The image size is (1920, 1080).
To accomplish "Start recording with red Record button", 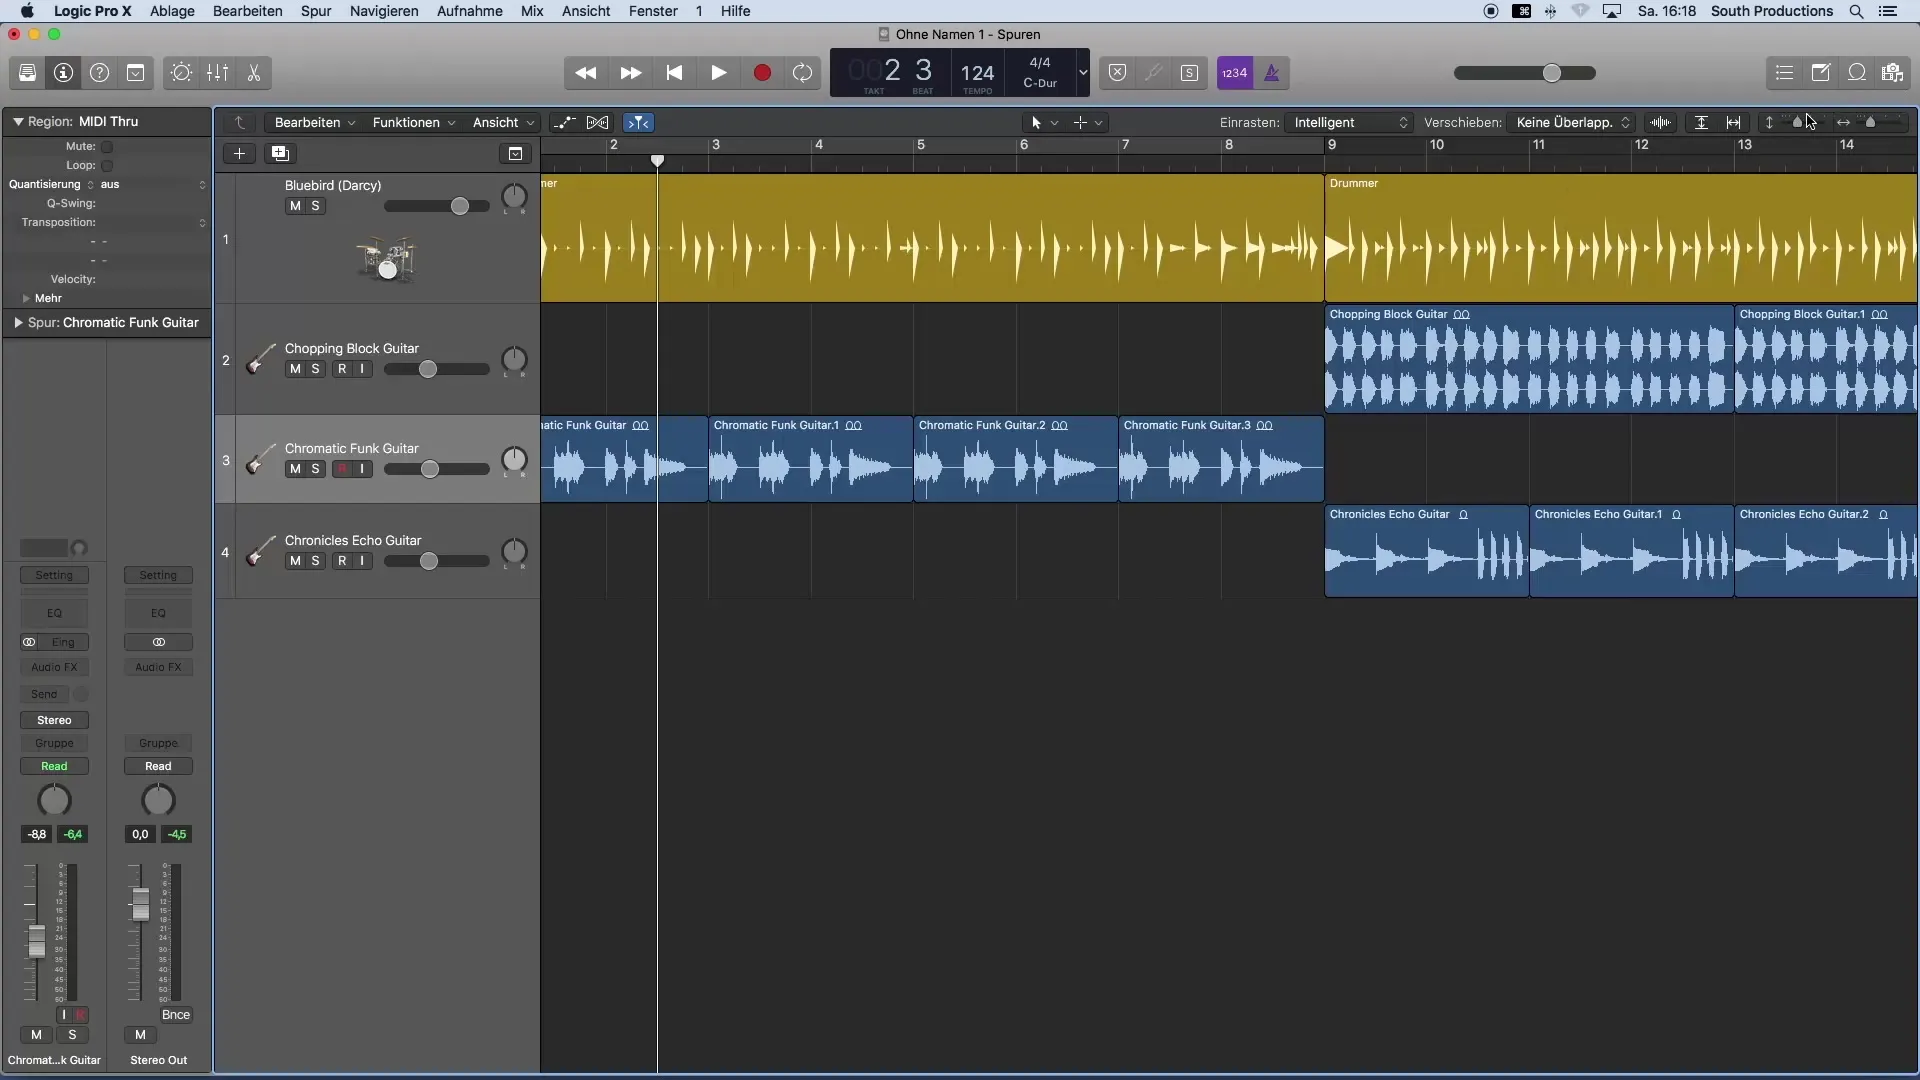I will tap(762, 73).
